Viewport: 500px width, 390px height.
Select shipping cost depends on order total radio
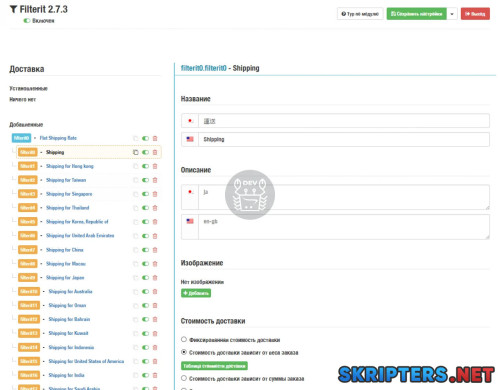(184, 378)
